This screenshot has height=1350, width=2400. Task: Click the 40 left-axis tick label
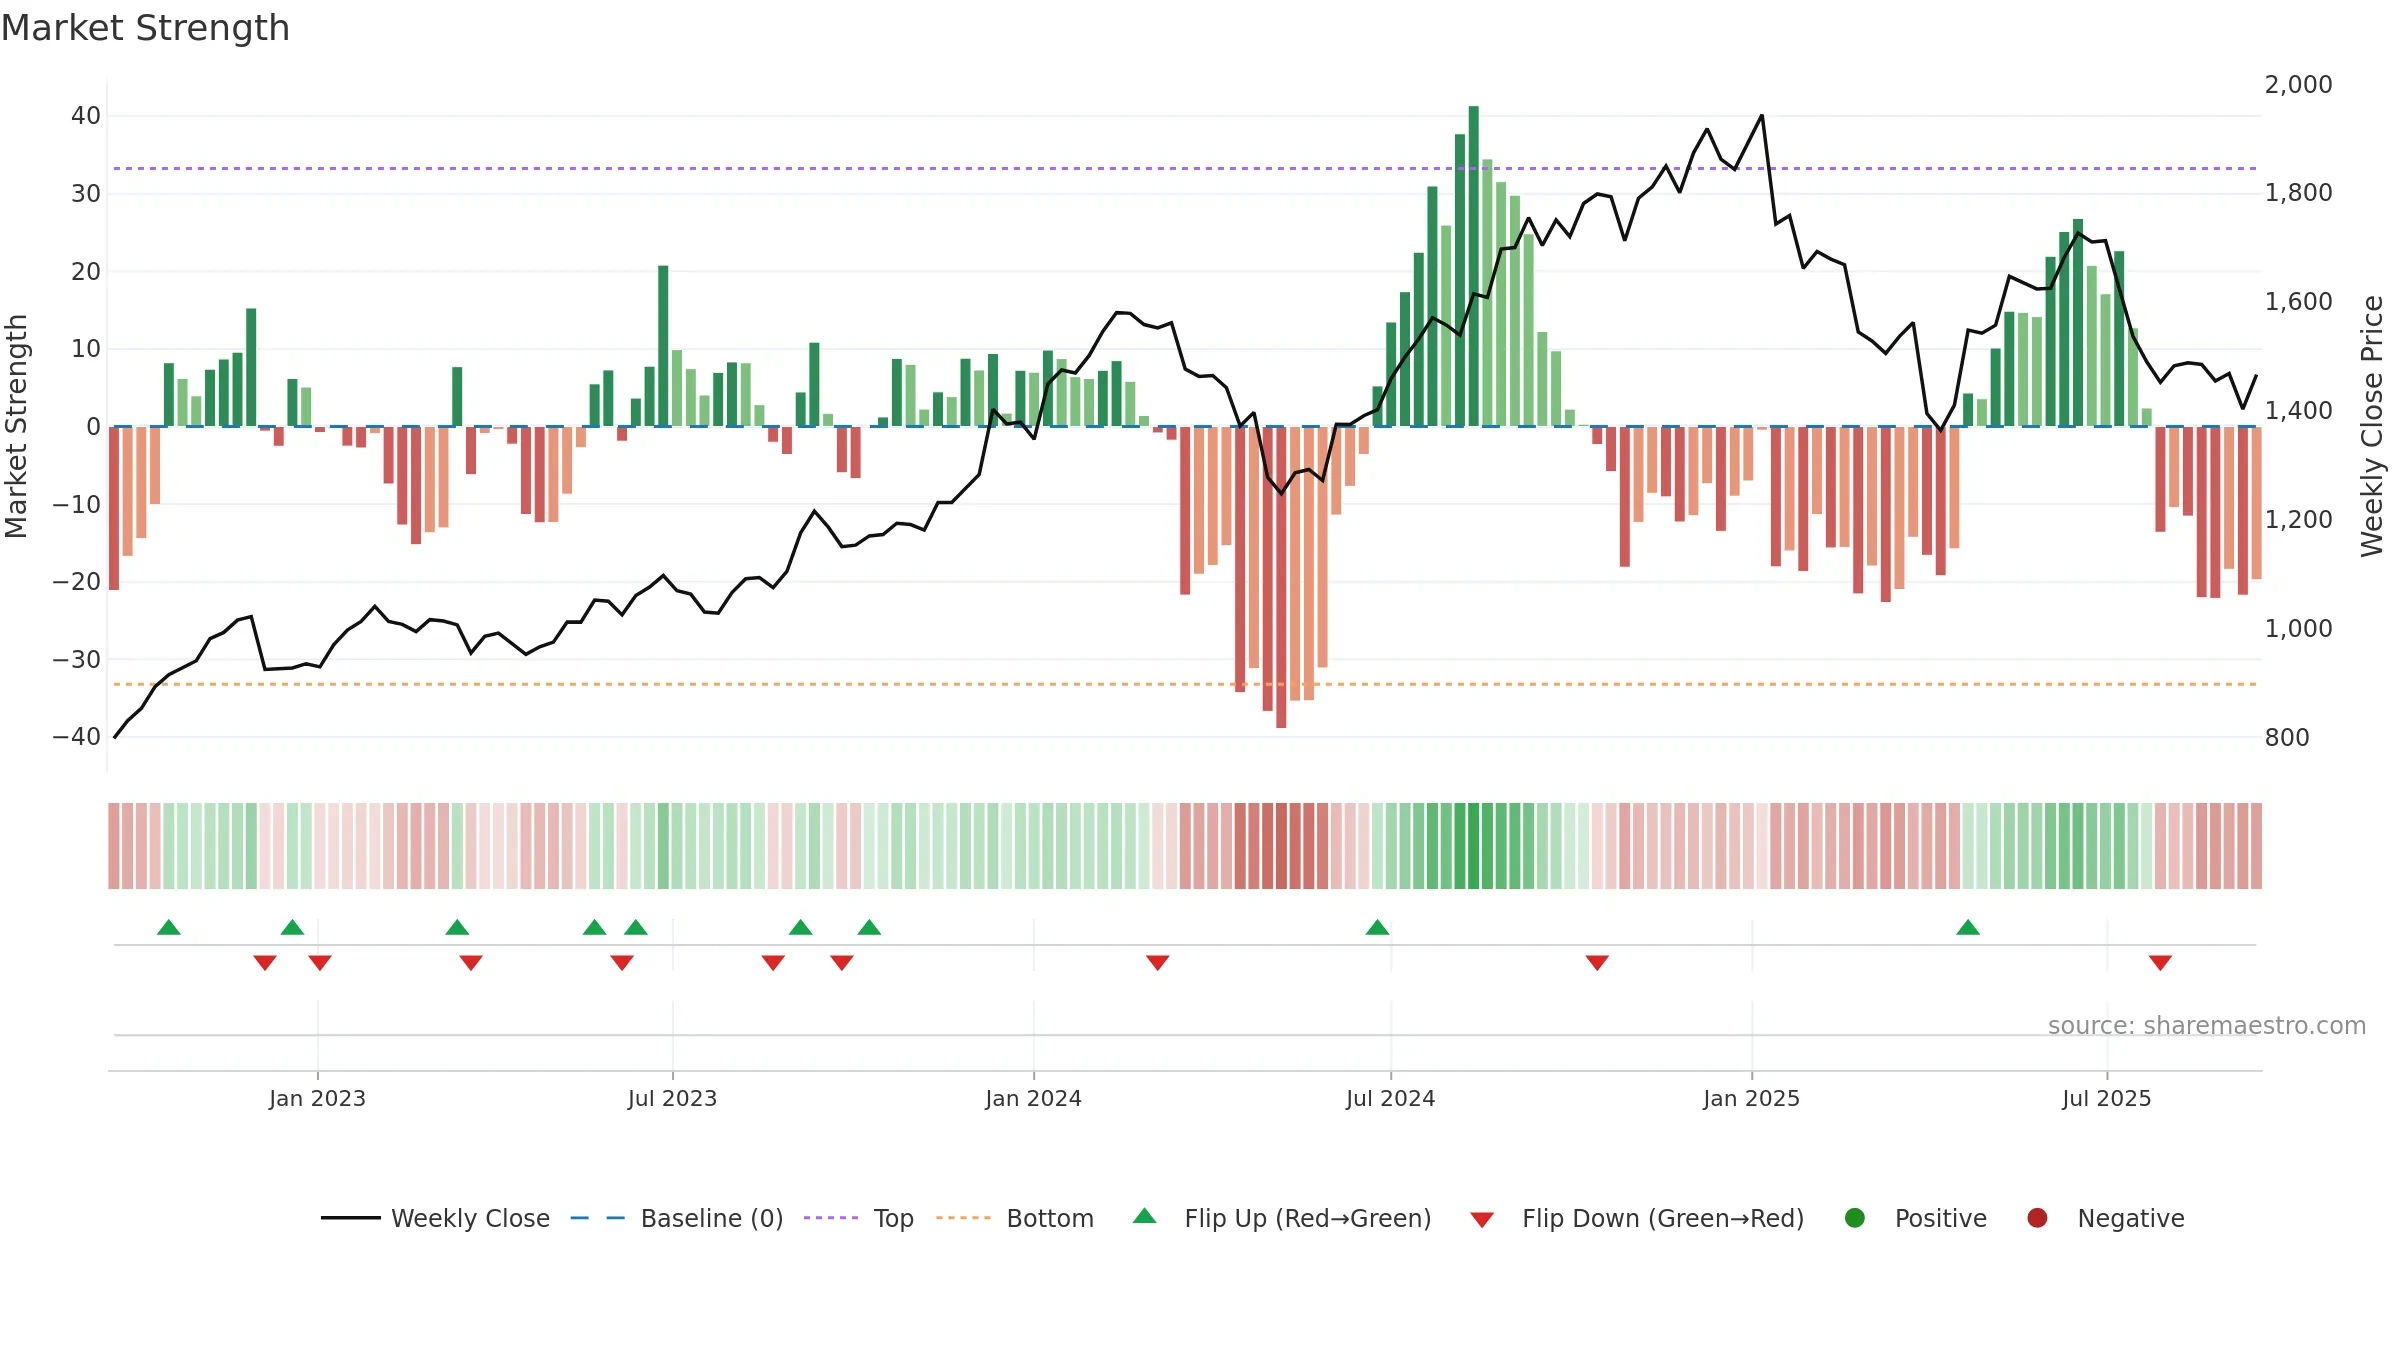click(85, 116)
